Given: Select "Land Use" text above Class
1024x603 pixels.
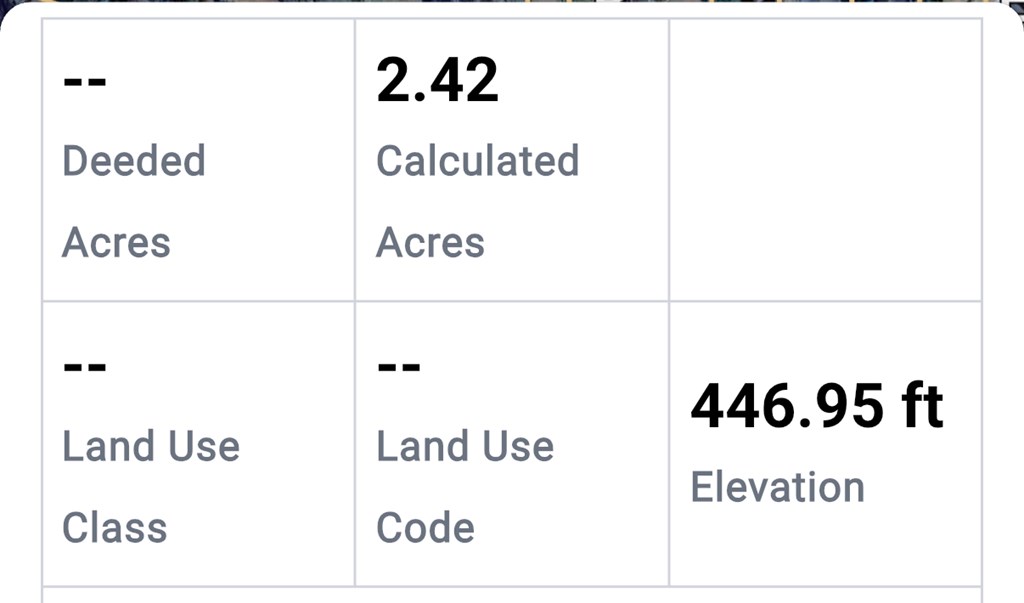Looking at the screenshot, I should coord(151,446).
